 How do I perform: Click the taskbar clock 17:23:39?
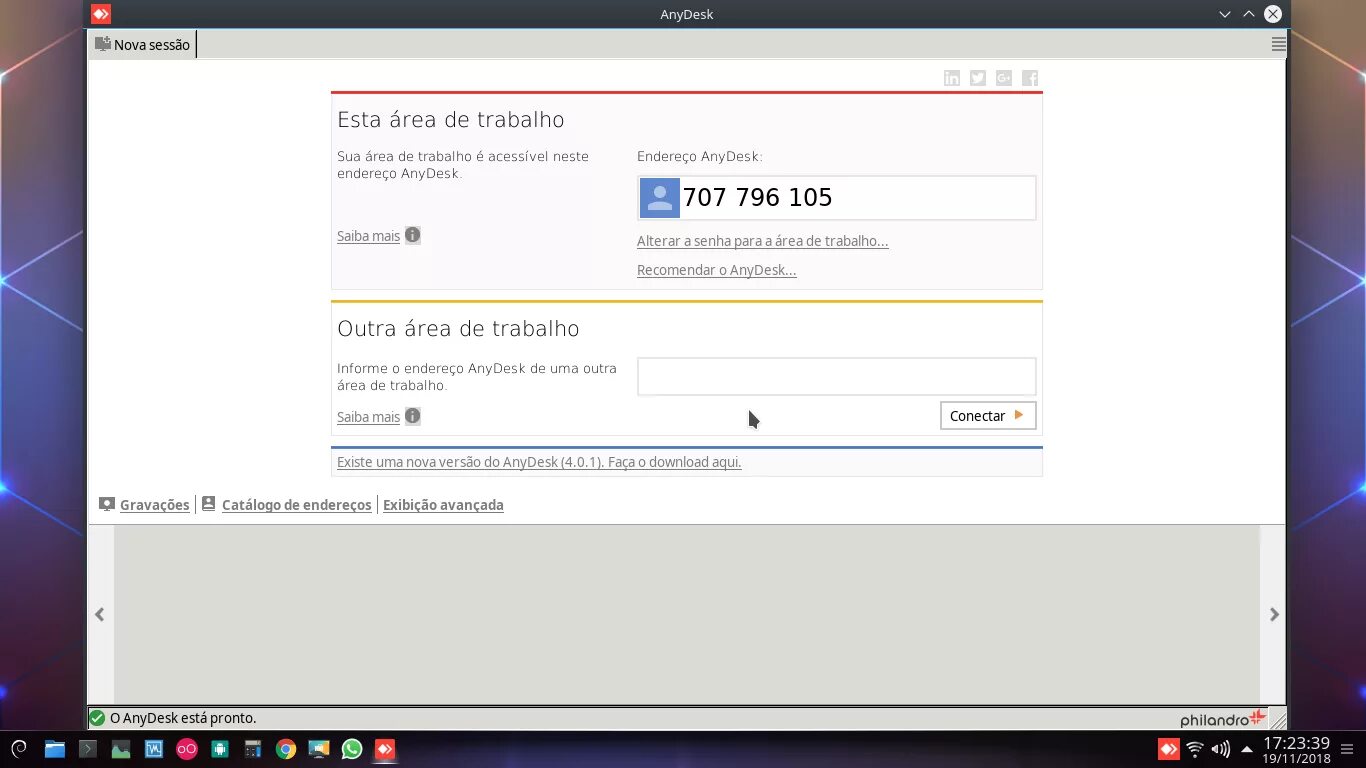[x=1296, y=743]
